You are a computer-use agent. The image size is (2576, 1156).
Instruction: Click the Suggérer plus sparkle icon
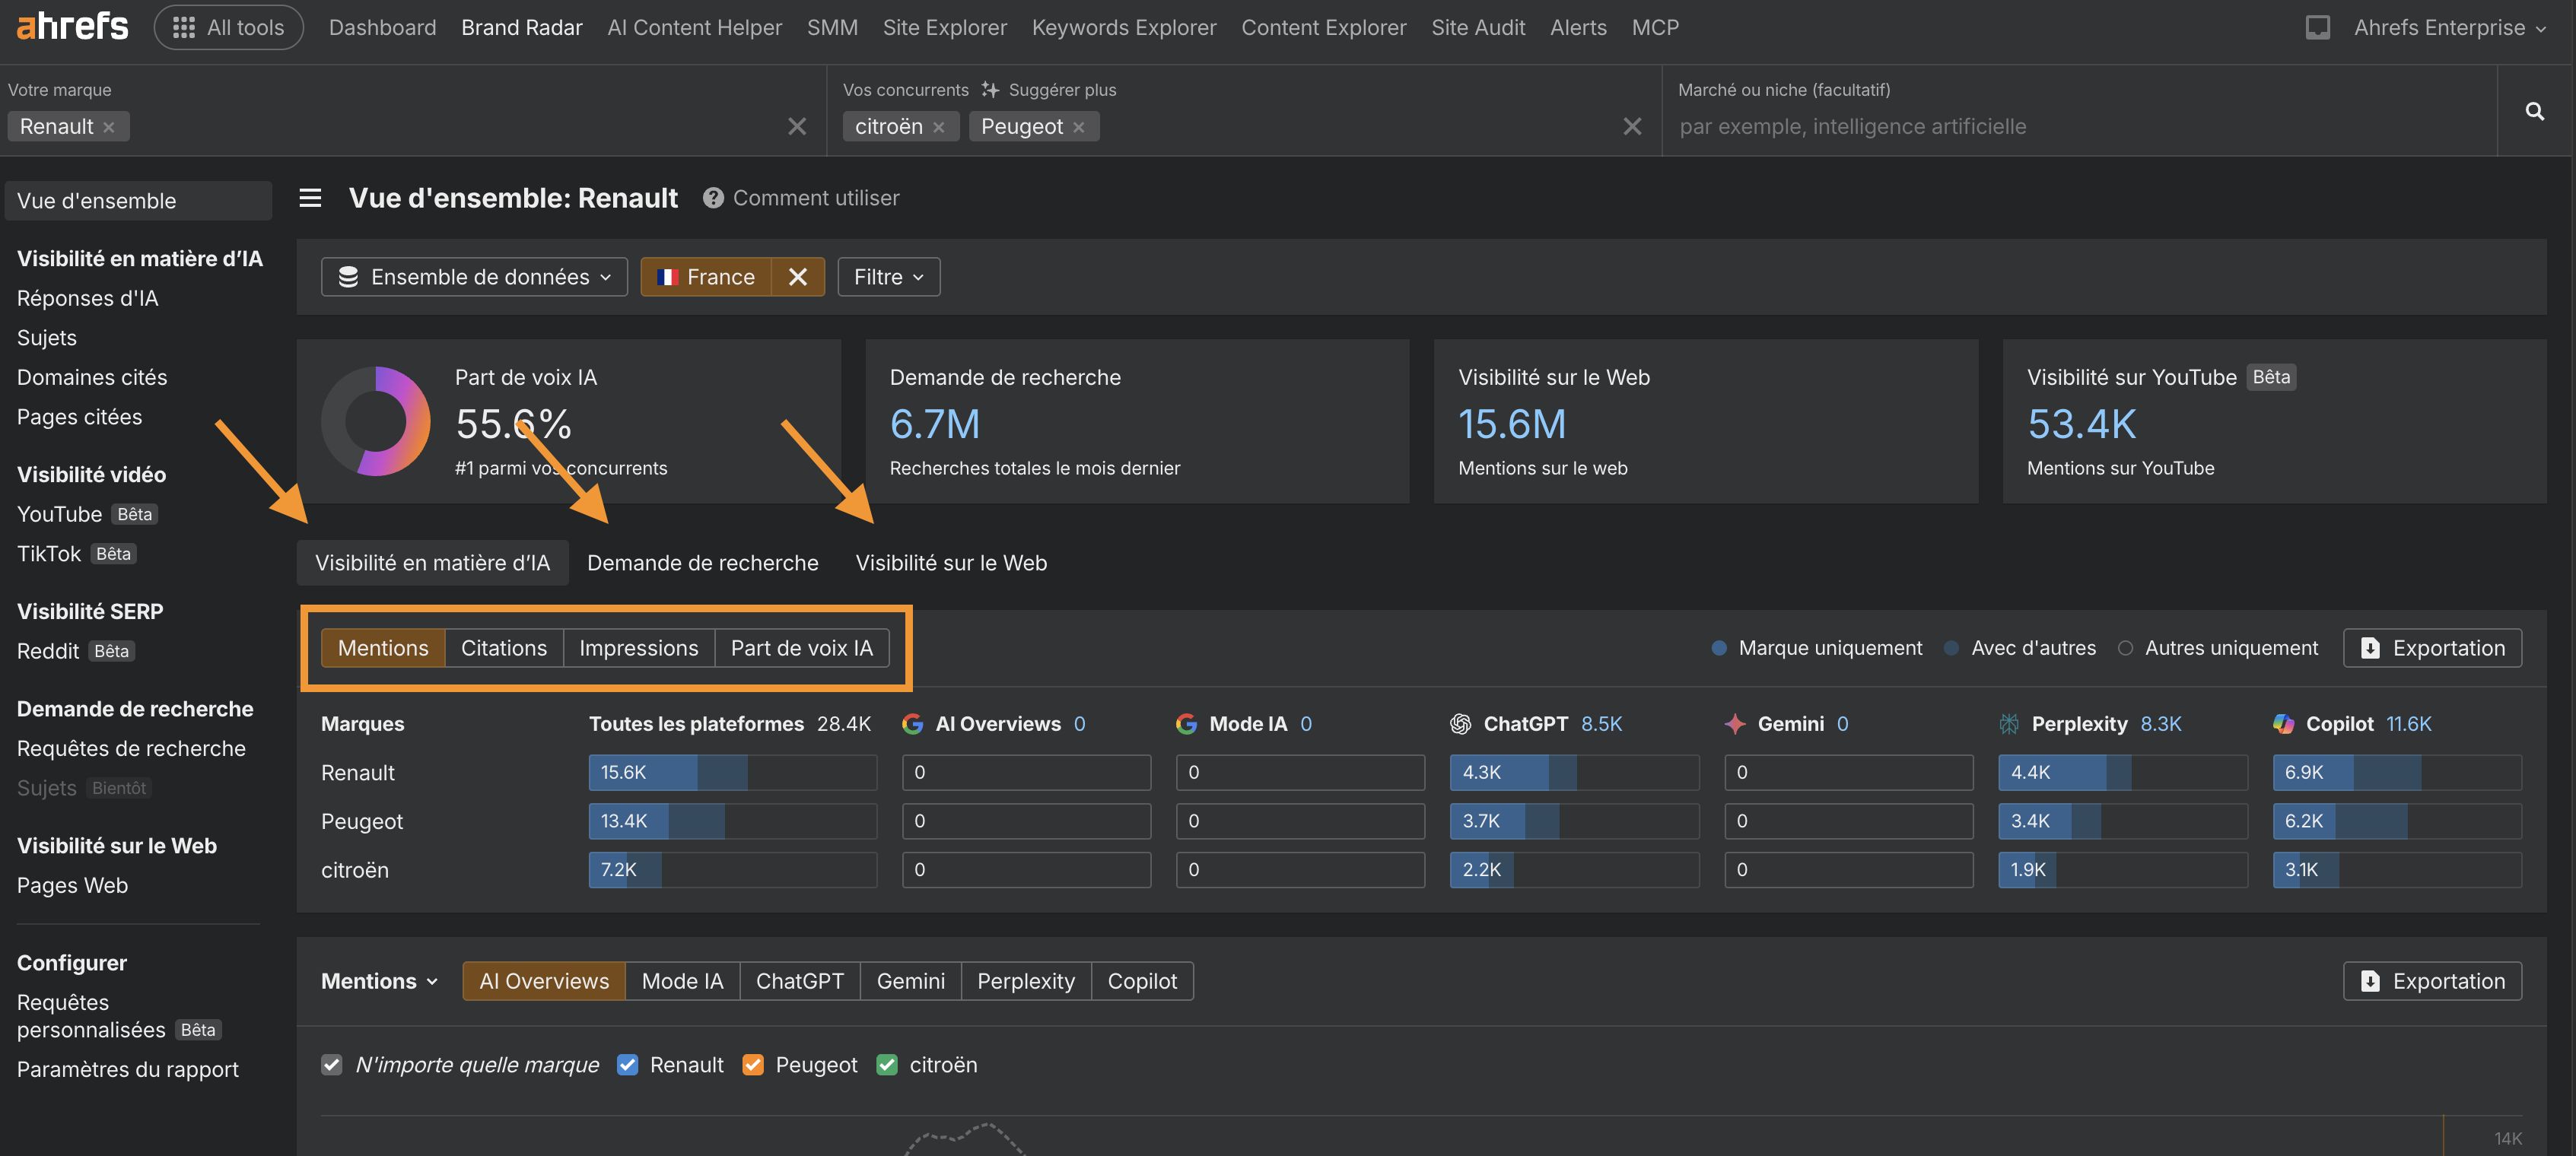(x=990, y=89)
